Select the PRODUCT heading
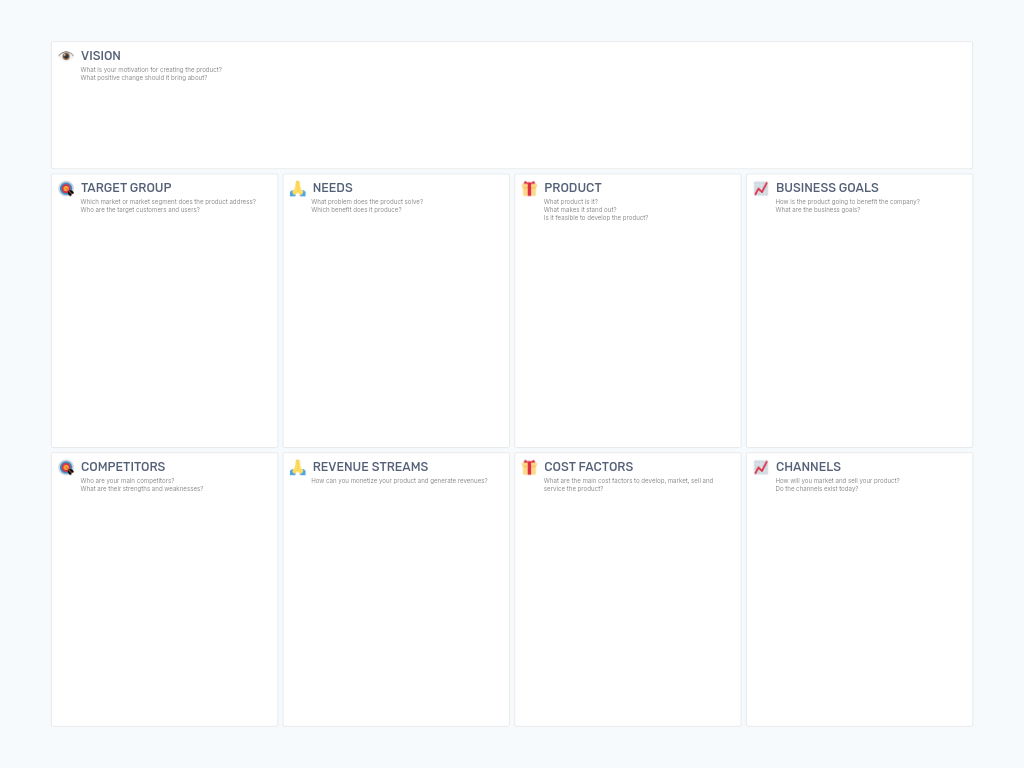 [x=573, y=188]
